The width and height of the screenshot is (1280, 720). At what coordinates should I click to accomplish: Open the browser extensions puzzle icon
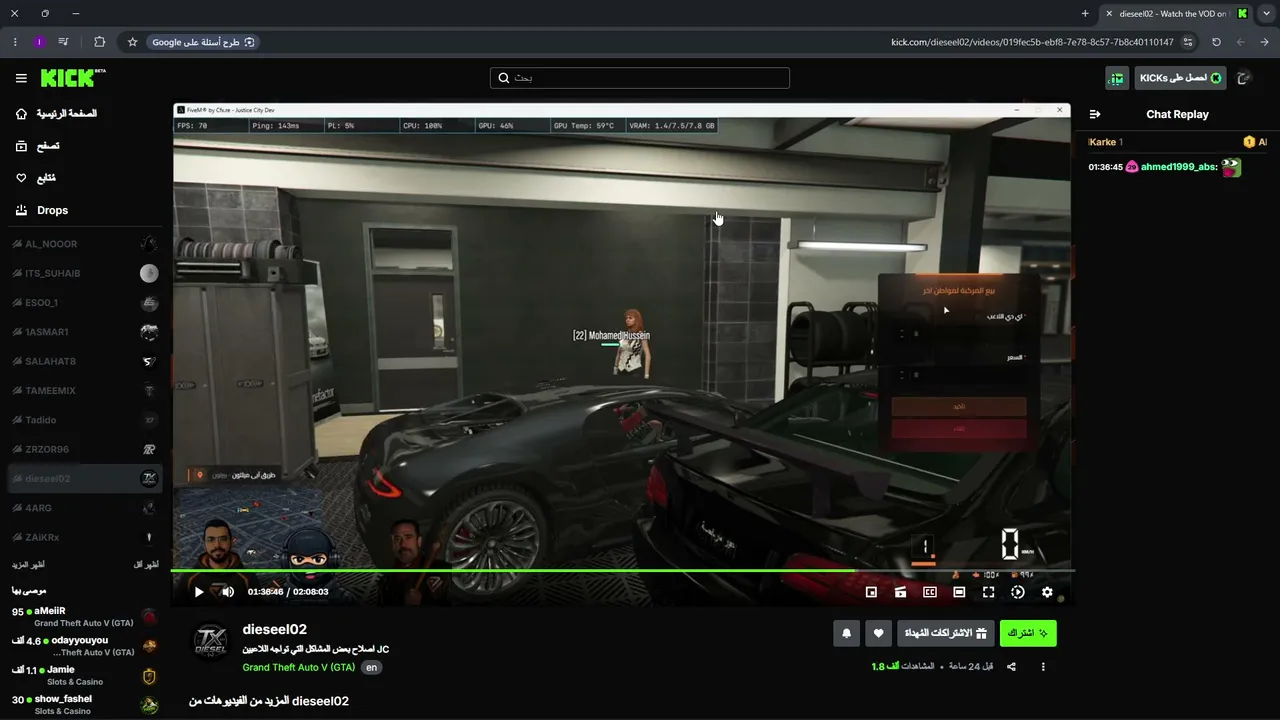coord(99,42)
